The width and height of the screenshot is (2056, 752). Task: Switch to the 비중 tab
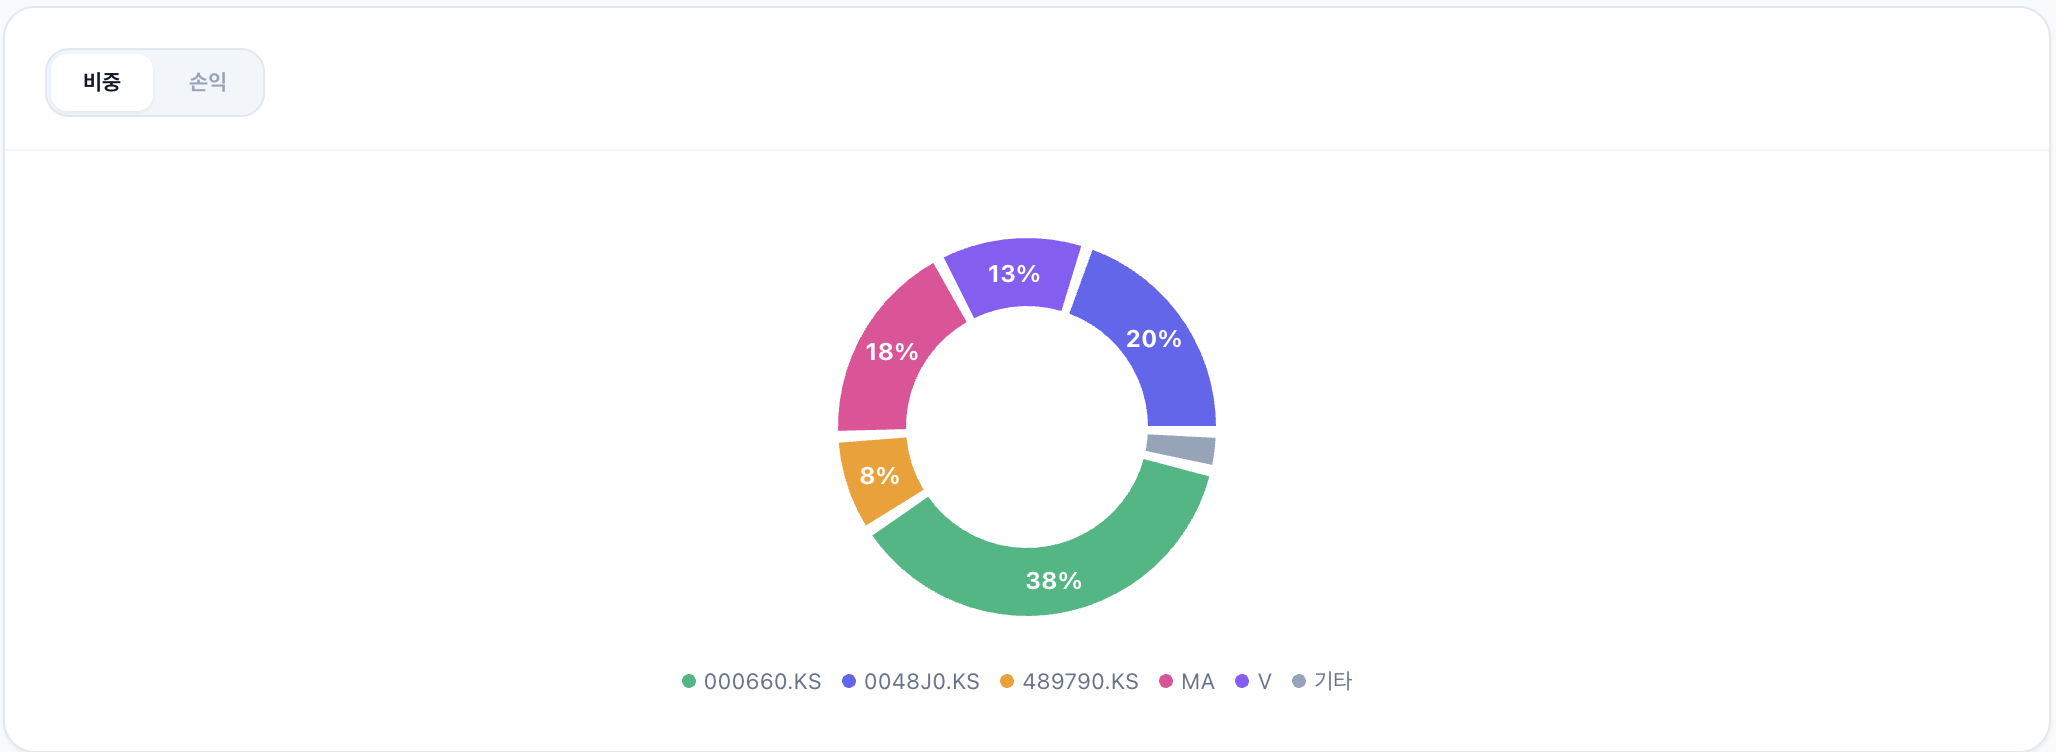click(x=102, y=82)
